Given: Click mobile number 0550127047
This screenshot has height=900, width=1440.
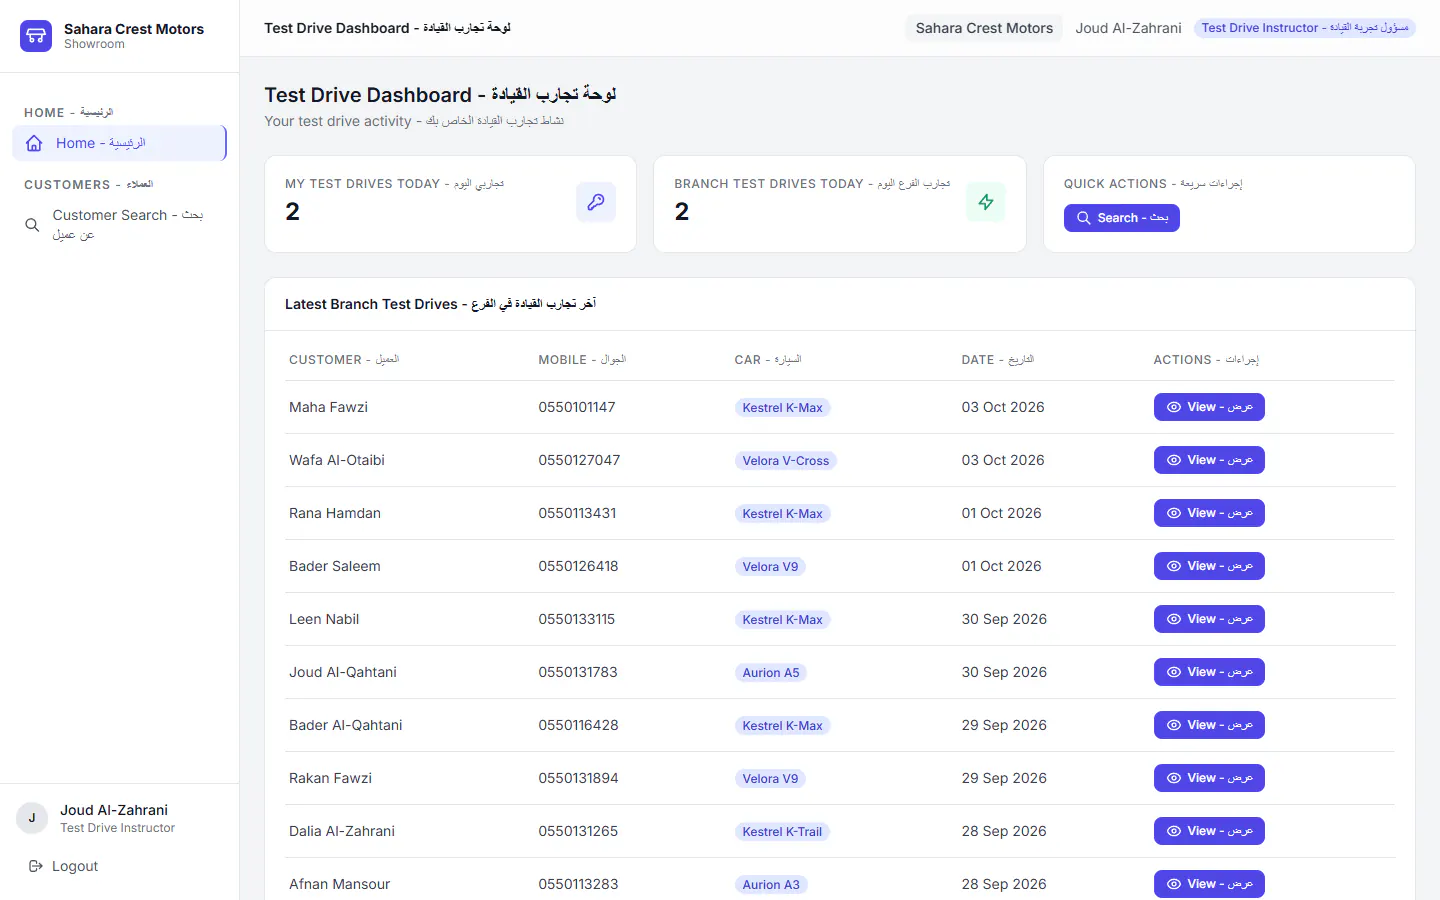Looking at the screenshot, I should pos(579,460).
